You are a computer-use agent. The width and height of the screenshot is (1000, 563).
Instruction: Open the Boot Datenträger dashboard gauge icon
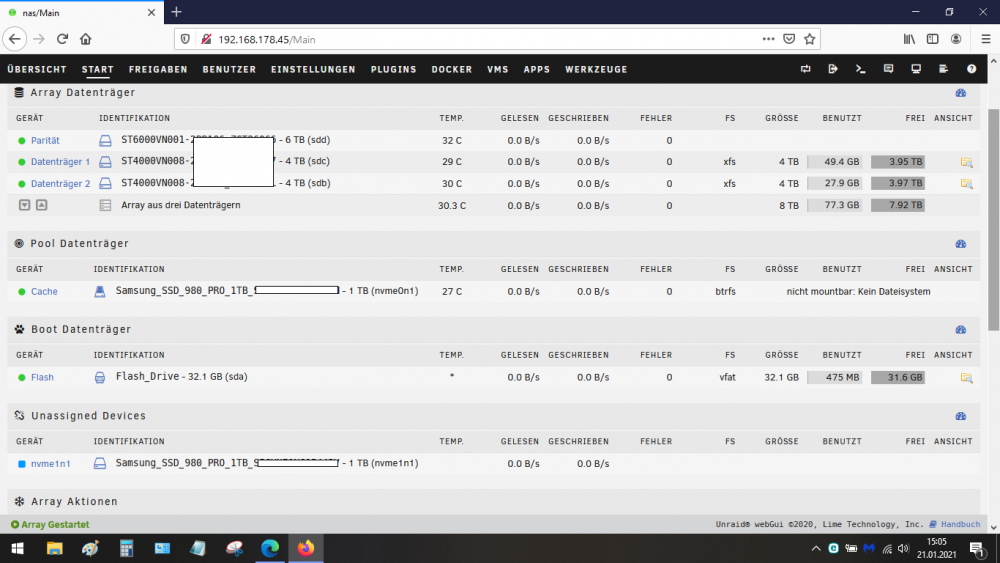[960, 330]
